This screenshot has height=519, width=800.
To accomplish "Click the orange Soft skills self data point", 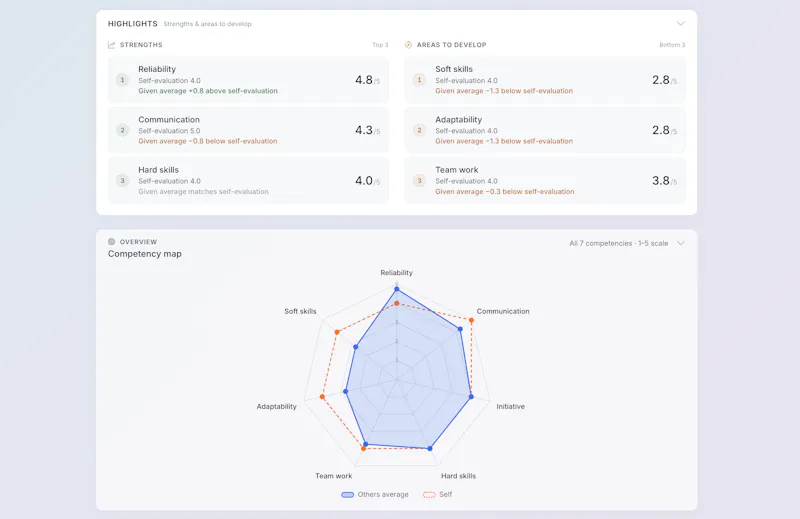I will [x=337, y=332].
